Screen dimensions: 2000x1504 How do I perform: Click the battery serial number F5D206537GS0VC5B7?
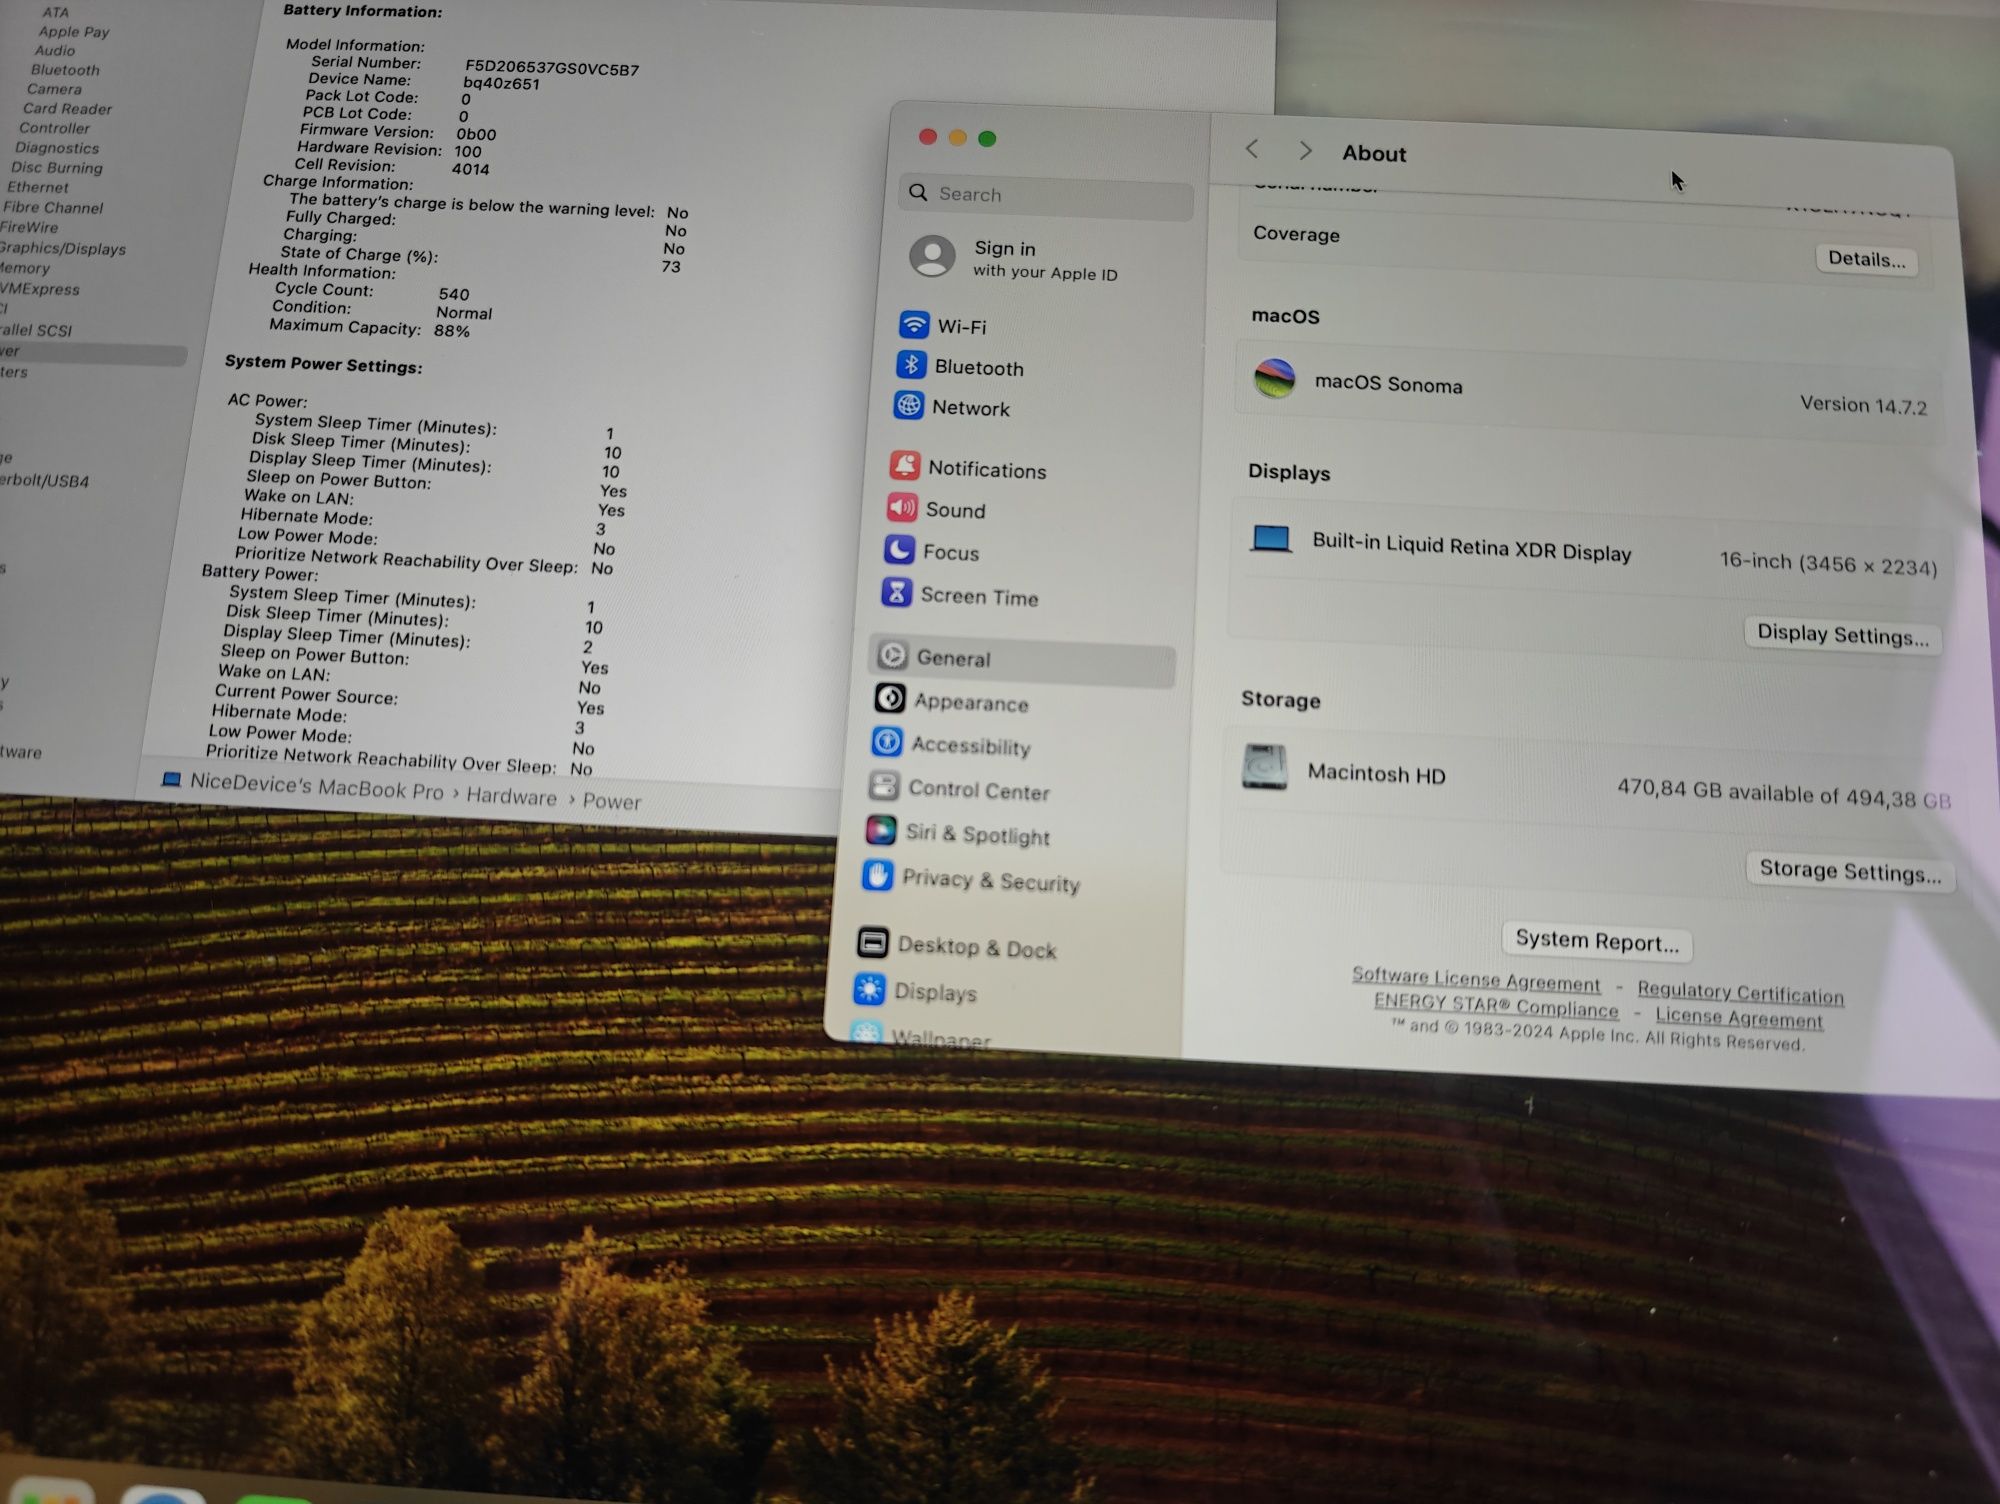coord(552,68)
